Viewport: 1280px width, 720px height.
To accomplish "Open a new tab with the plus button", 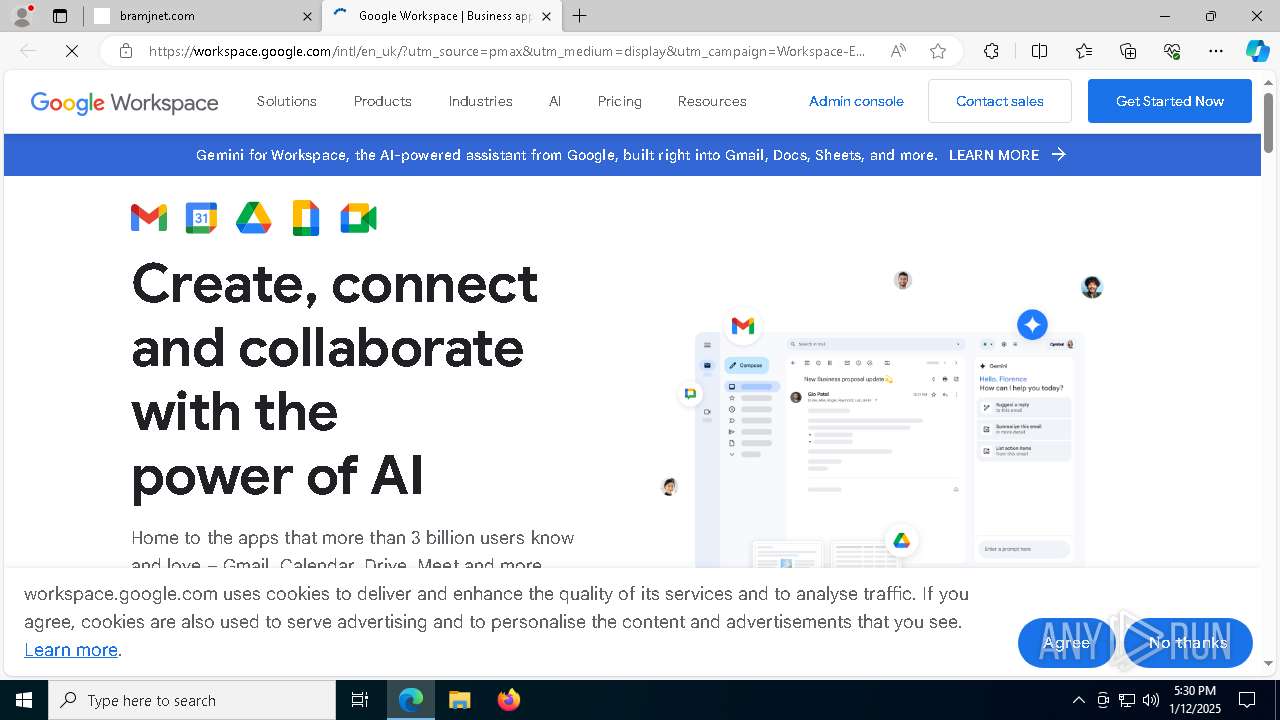I will [x=580, y=16].
